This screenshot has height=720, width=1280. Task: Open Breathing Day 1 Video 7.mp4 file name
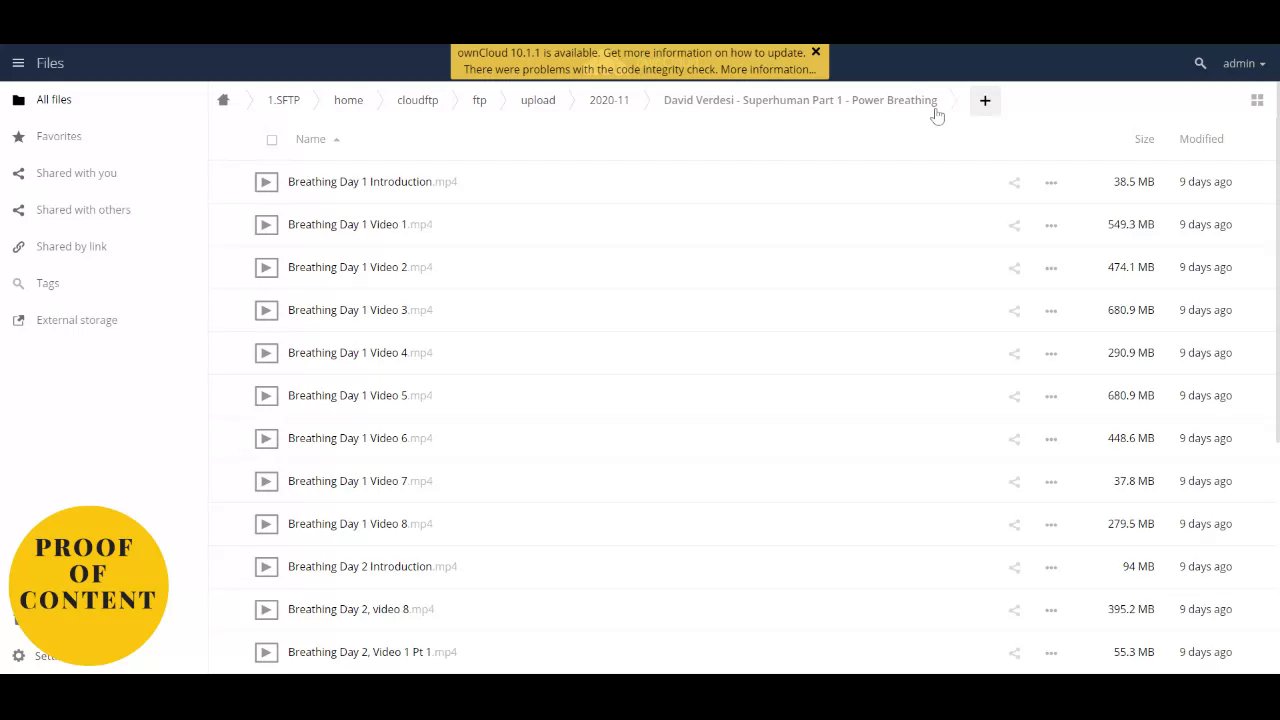coord(360,481)
